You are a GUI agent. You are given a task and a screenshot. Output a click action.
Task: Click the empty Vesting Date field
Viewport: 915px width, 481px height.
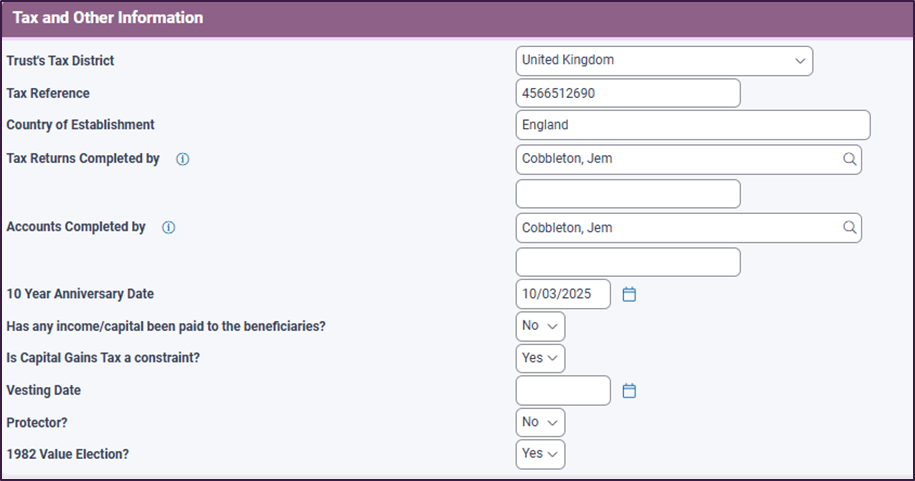tap(562, 391)
